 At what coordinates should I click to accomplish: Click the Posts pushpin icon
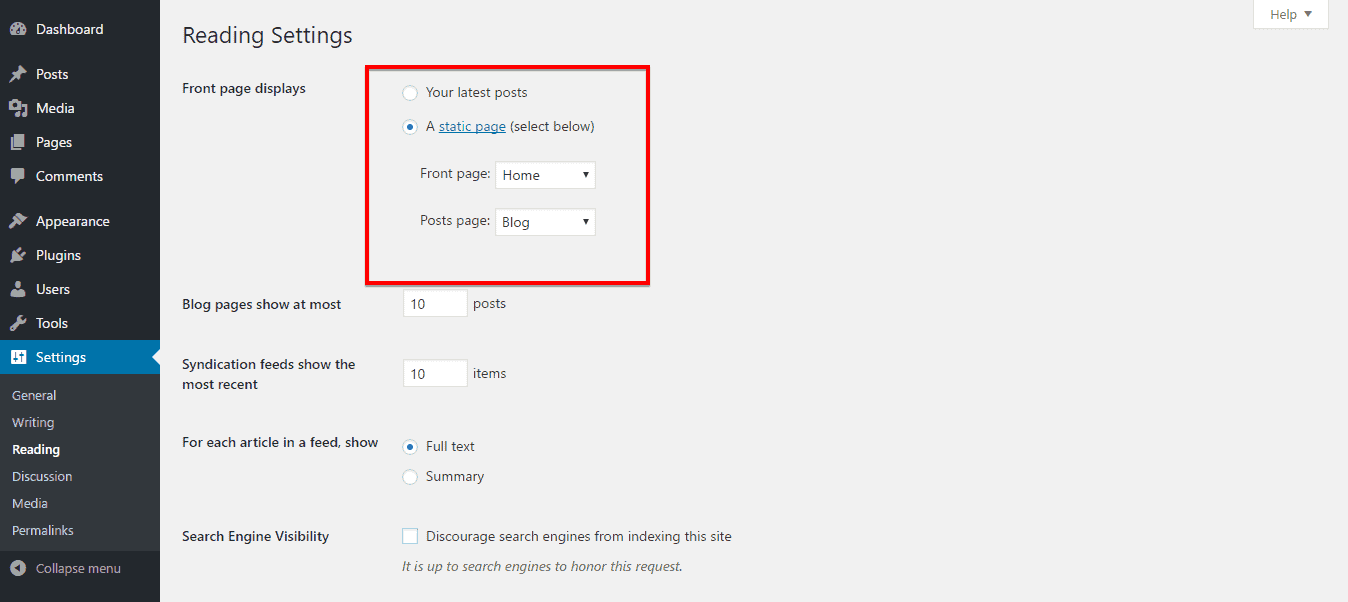pos(18,74)
